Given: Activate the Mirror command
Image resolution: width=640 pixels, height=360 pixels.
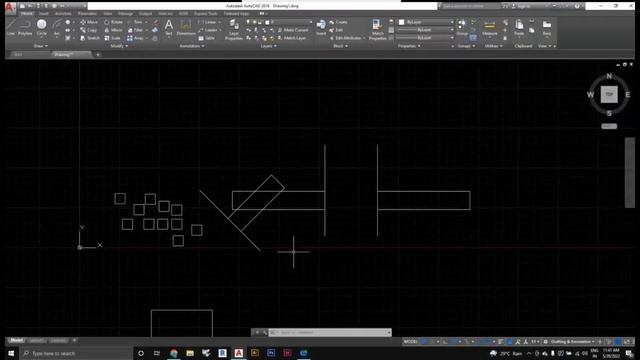Looking at the screenshot, I should click(113, 30).
